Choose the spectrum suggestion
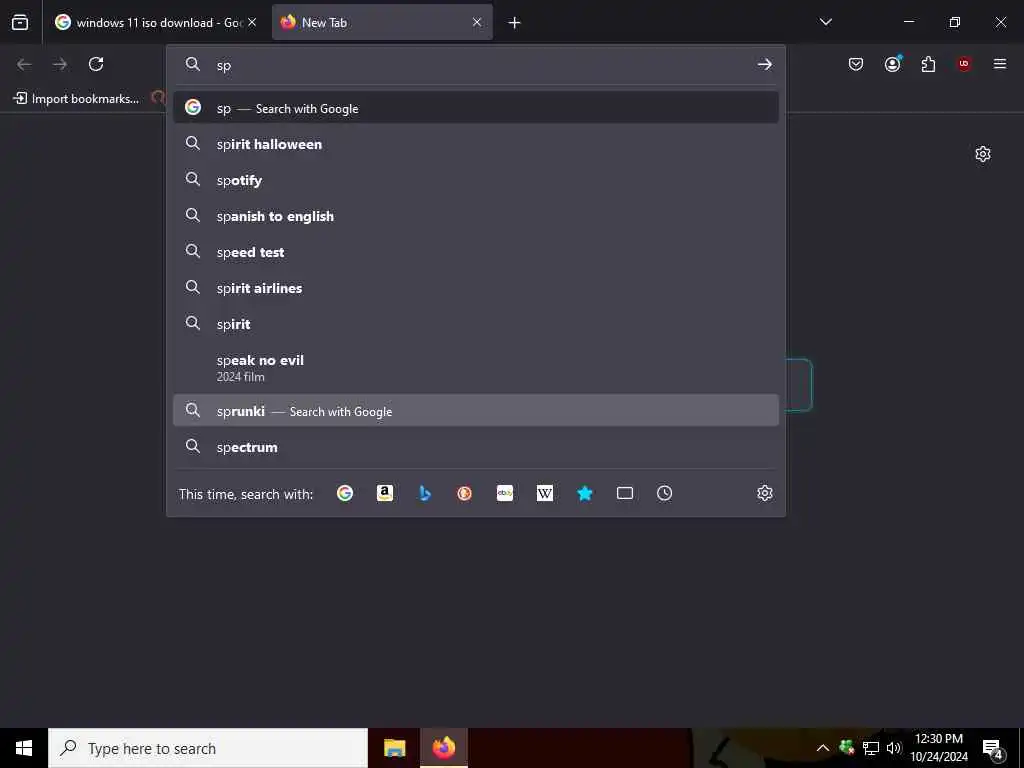The image size is (1024, 768). pos(476,447)
